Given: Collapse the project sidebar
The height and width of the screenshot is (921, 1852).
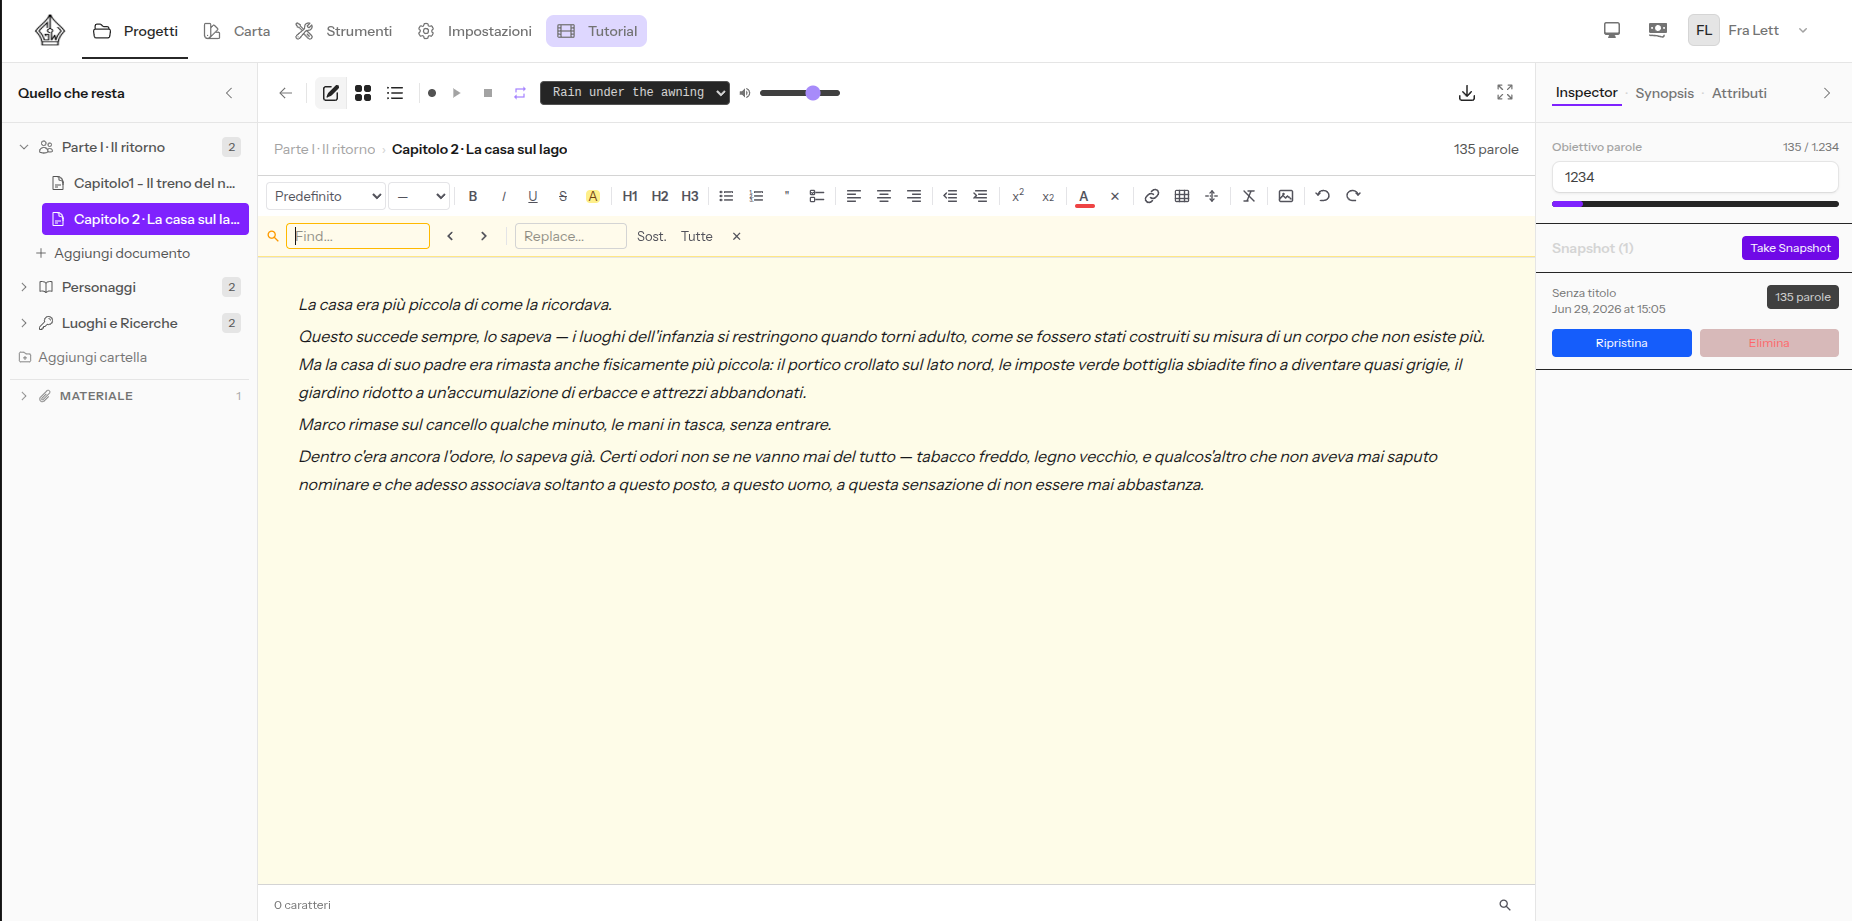Looking at the screenshot, I should point(229,93).
